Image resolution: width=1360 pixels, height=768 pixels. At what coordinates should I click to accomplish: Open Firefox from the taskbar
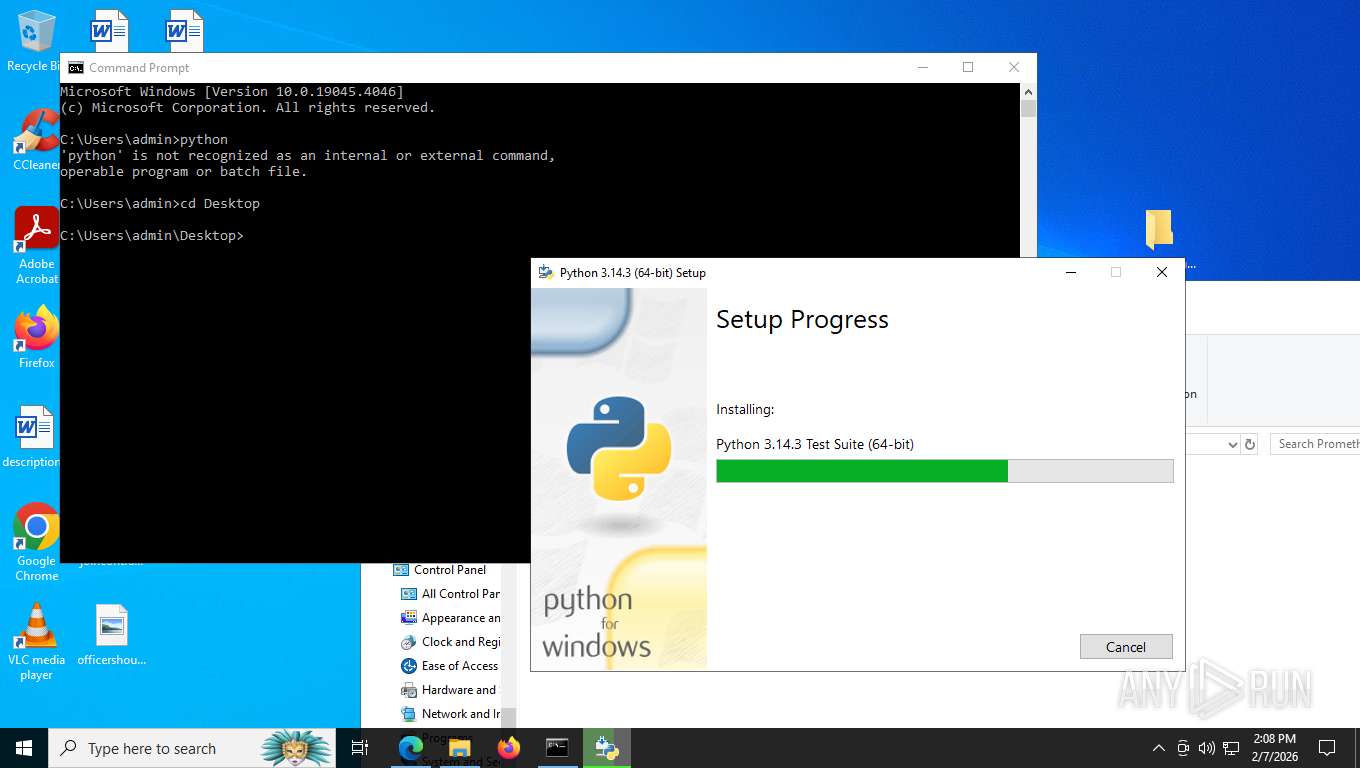click(x=508, y=748)
